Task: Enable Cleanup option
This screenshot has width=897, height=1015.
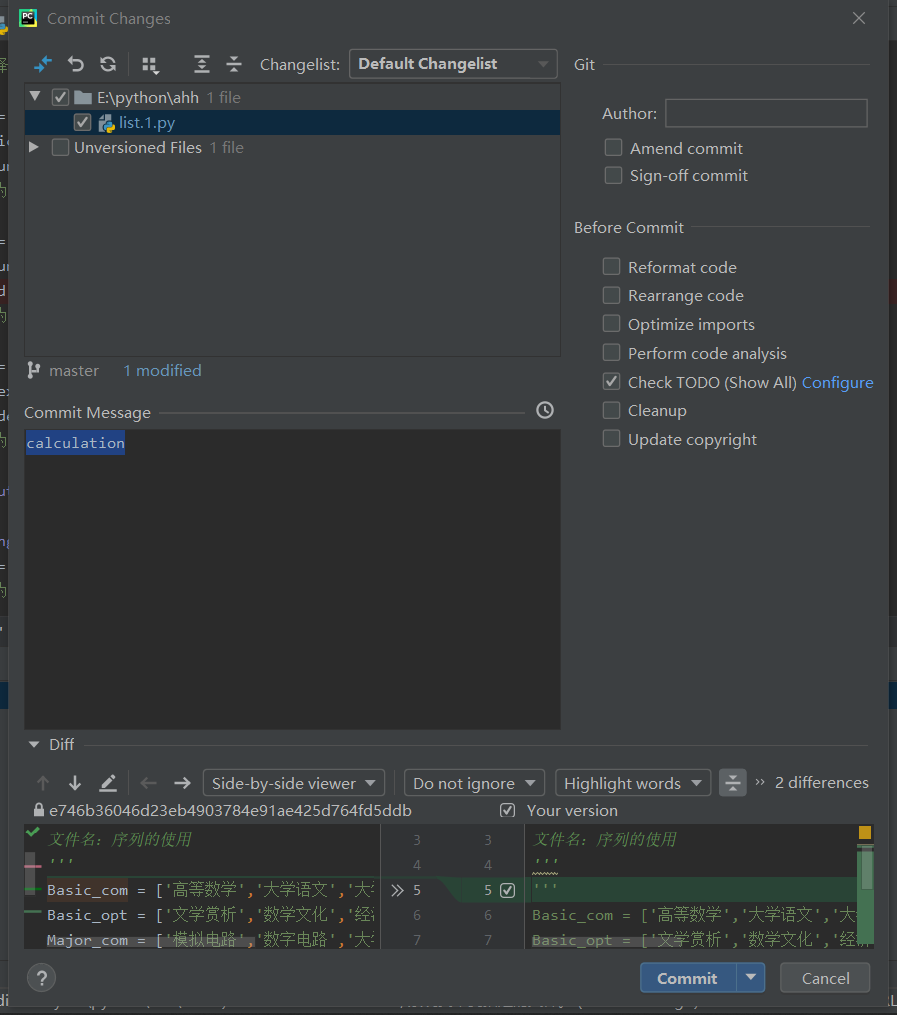Action: pyautogui.click(x=611, y=410)
